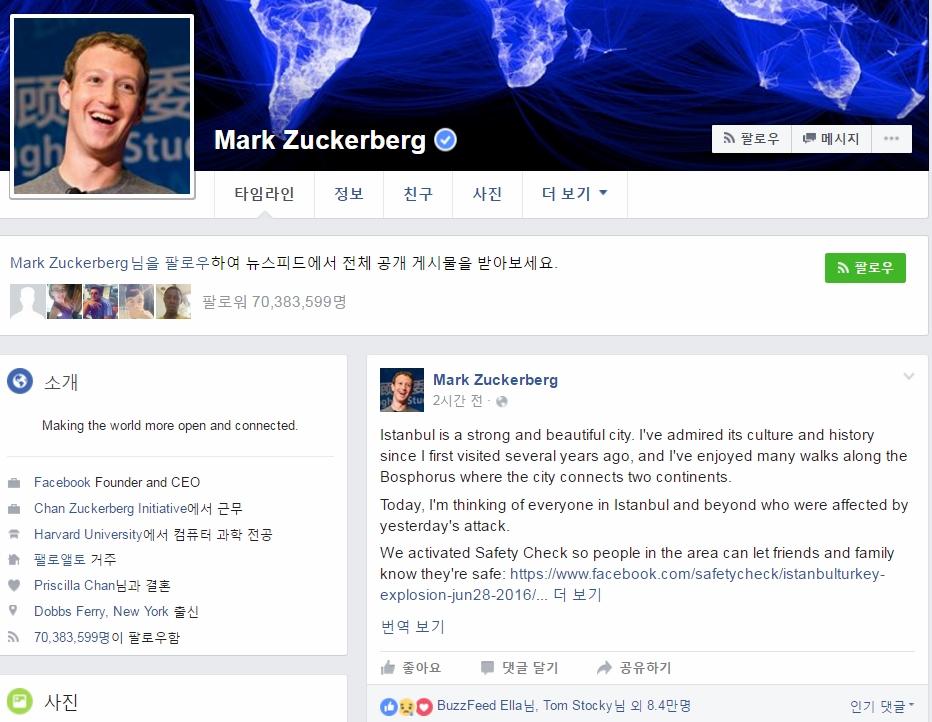Click the thumbs-up 좋아요 like icon

[x=388, y=667]
